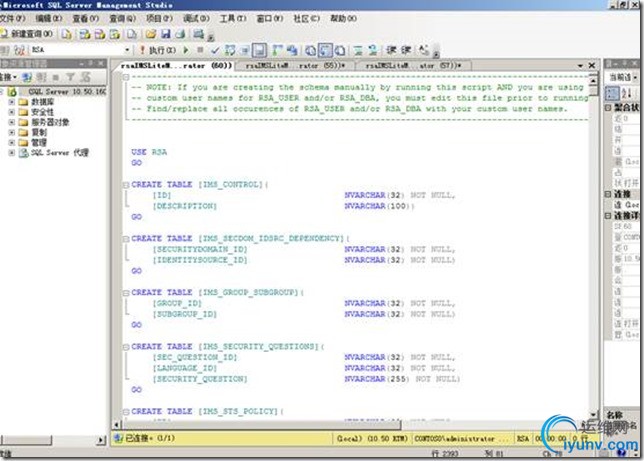Screen dimensions: 644x461
Task: Click the Increase Indent icon
Action: [x=406, y=50]
